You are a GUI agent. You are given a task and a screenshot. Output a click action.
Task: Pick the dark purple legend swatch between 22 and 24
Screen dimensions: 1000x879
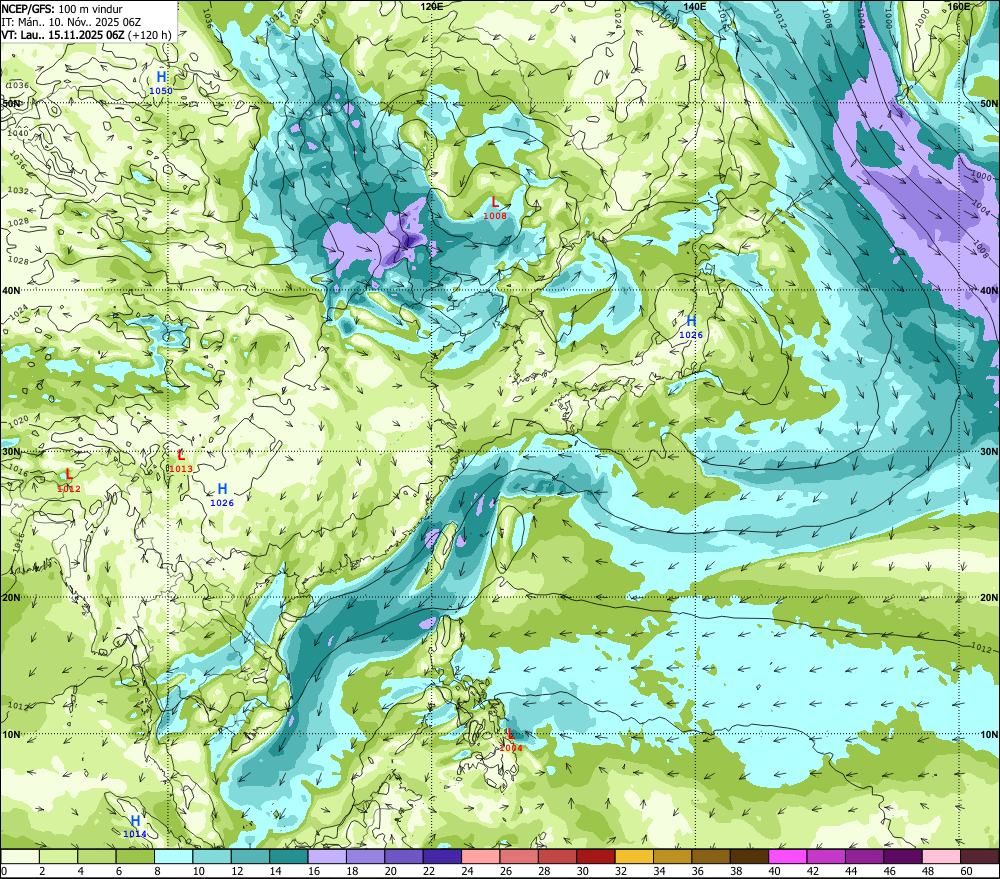coord(442,856)
